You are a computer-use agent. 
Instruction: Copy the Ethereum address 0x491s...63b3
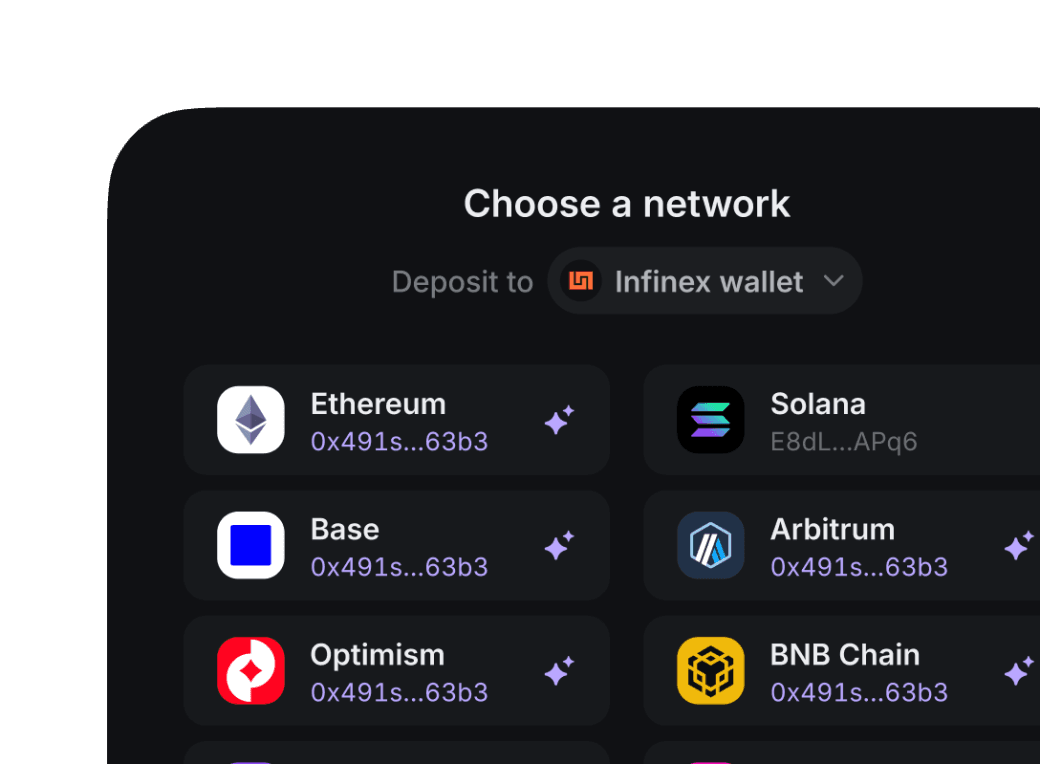click(x=399, y=441)
